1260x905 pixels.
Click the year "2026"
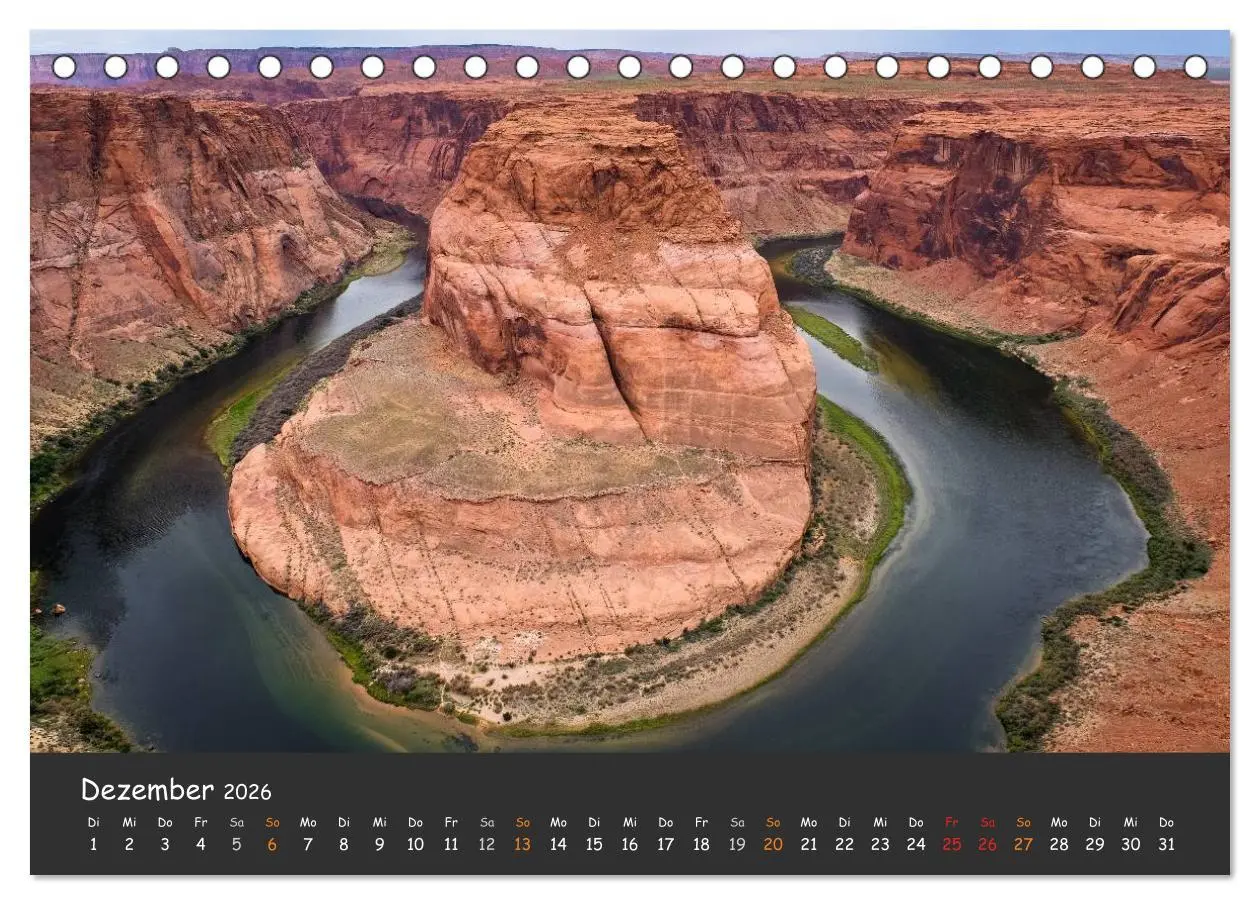247,792
